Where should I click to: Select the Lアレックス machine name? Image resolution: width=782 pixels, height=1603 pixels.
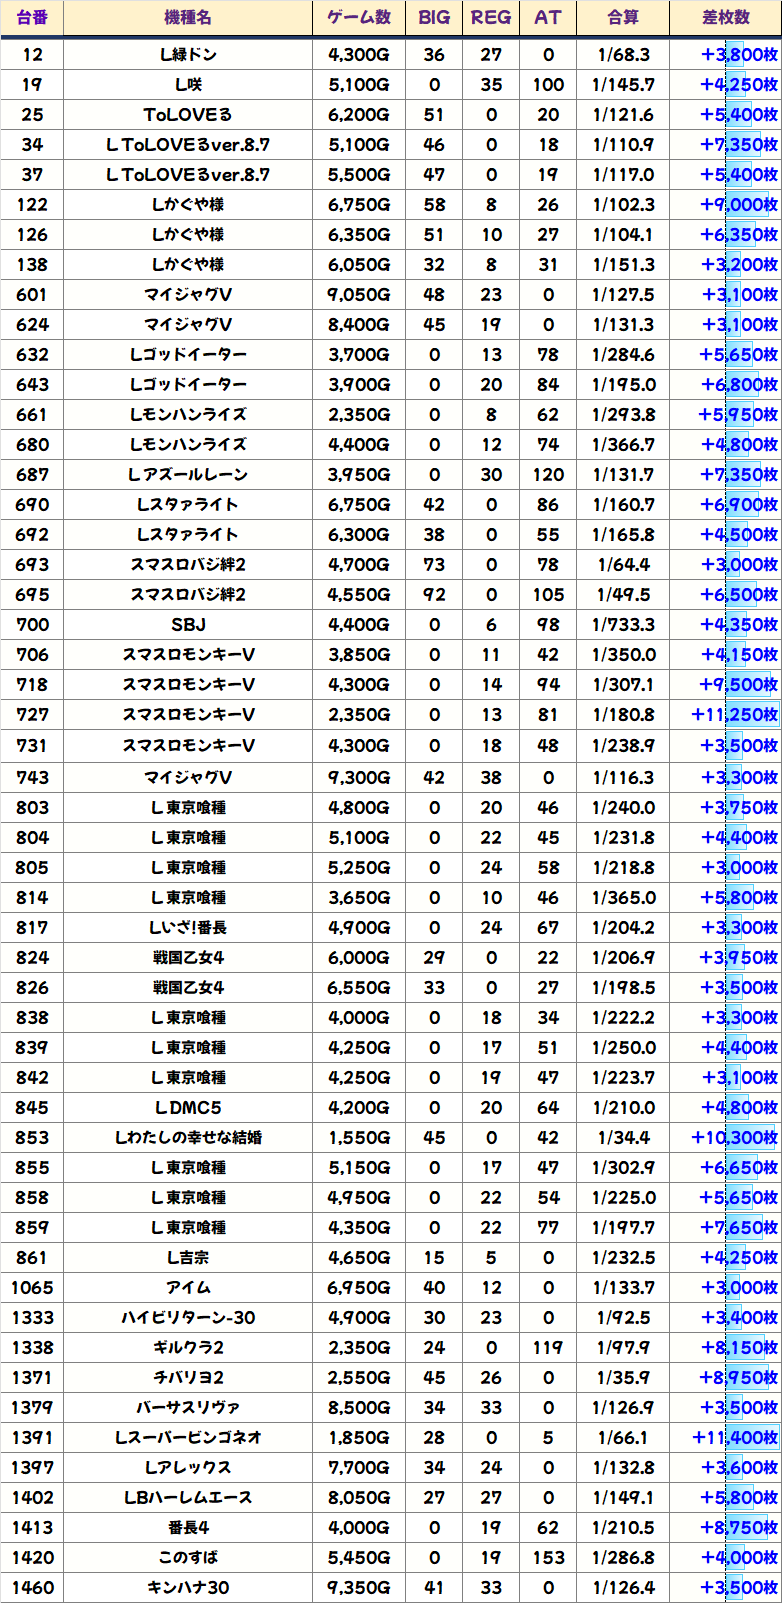tap(188, 1467)
